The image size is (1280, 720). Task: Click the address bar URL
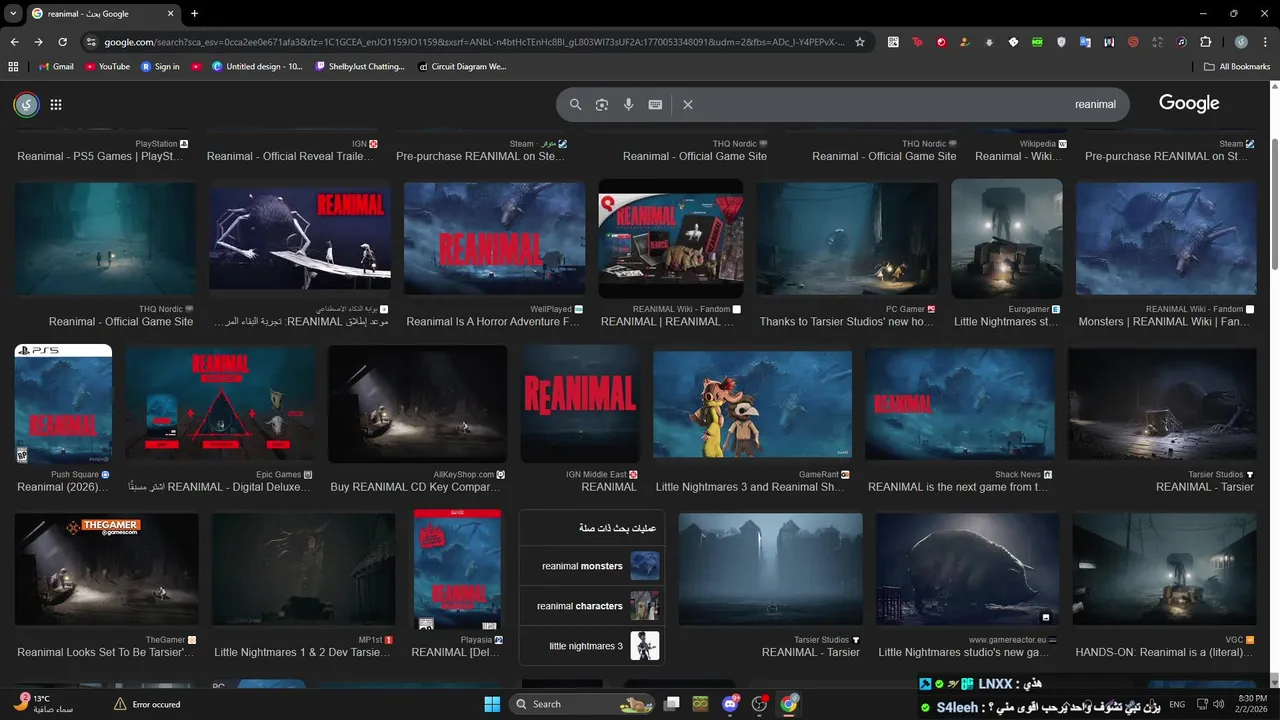474,42
